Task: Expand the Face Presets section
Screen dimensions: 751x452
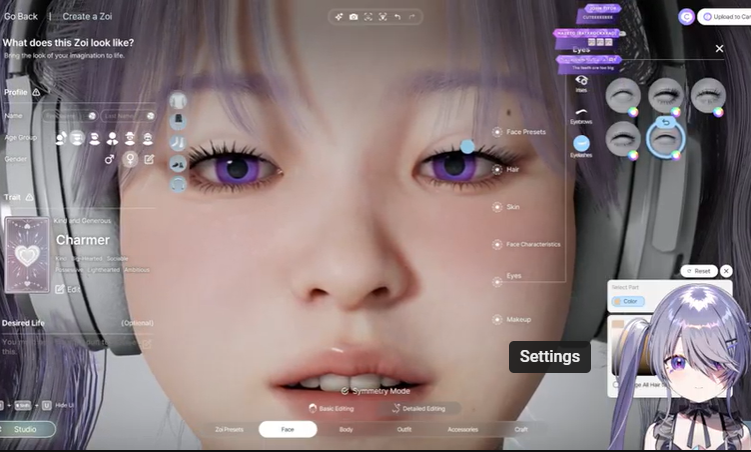Action: tap(497, 132)
